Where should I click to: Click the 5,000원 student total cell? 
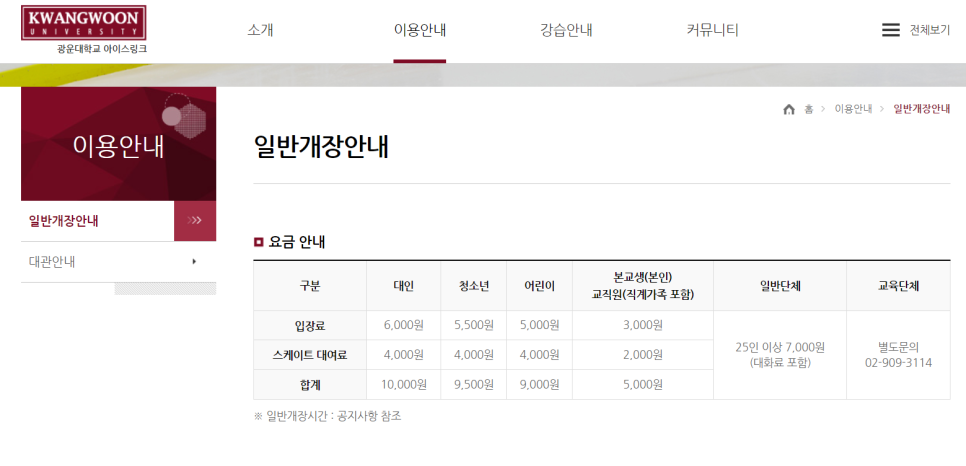point(643,385)
